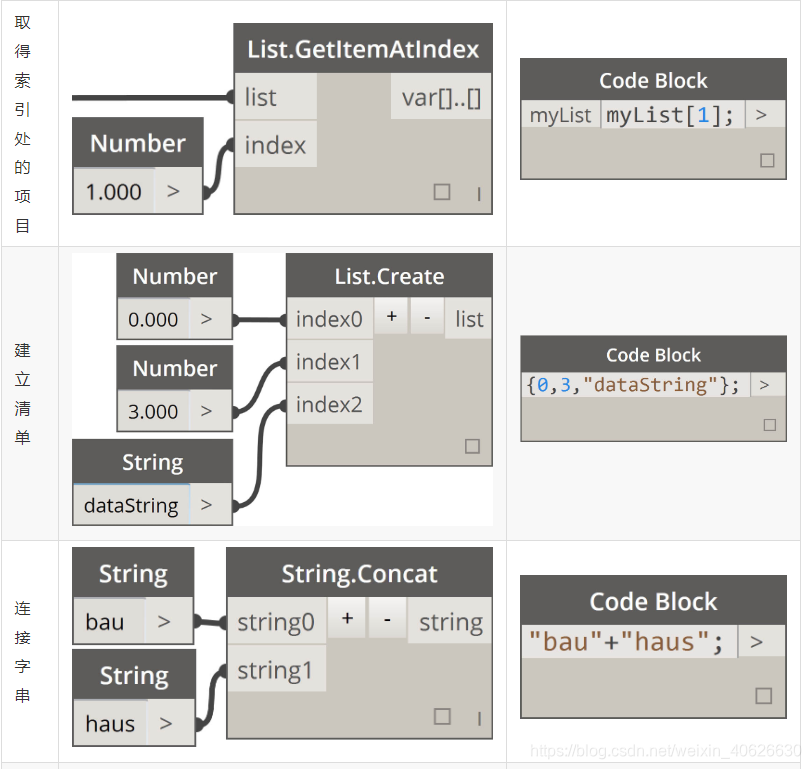Click the index0 input port on List.Create
The image size is (811, 769).
point(330,318)
